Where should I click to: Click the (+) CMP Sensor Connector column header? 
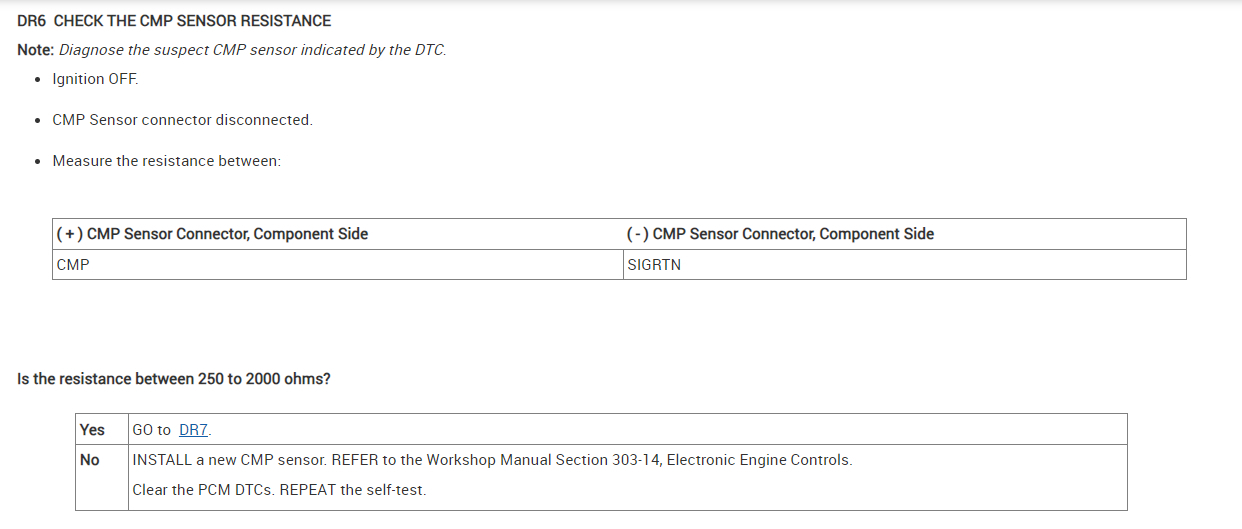tap(212, 234)
